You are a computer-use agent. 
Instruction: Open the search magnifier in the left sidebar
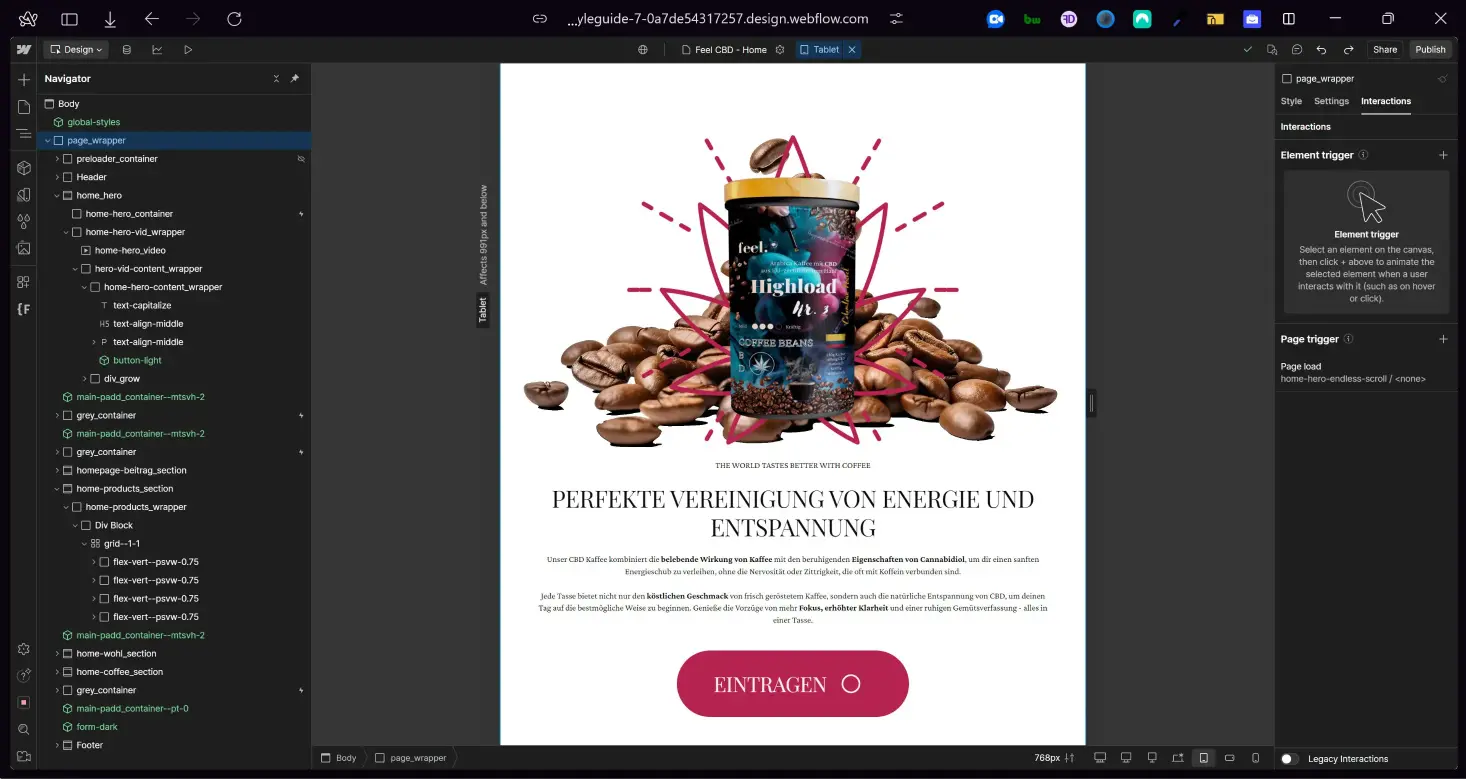point(24,729)
